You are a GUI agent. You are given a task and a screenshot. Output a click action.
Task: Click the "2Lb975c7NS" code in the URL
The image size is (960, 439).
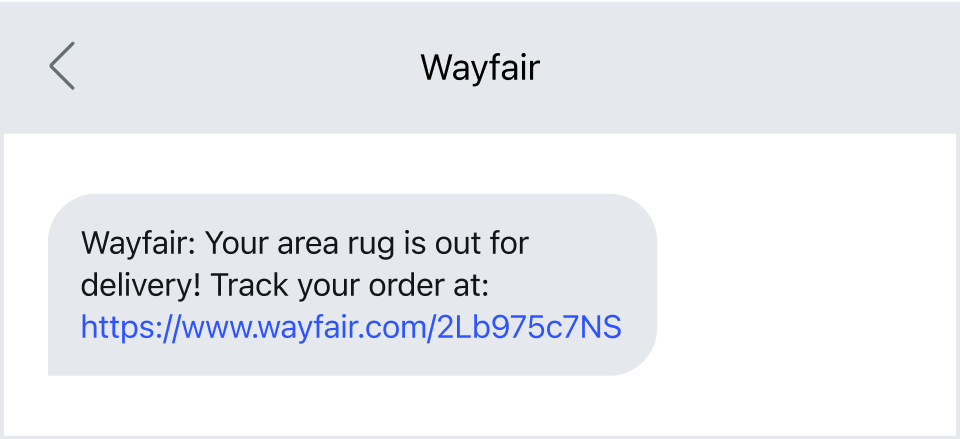530,327
